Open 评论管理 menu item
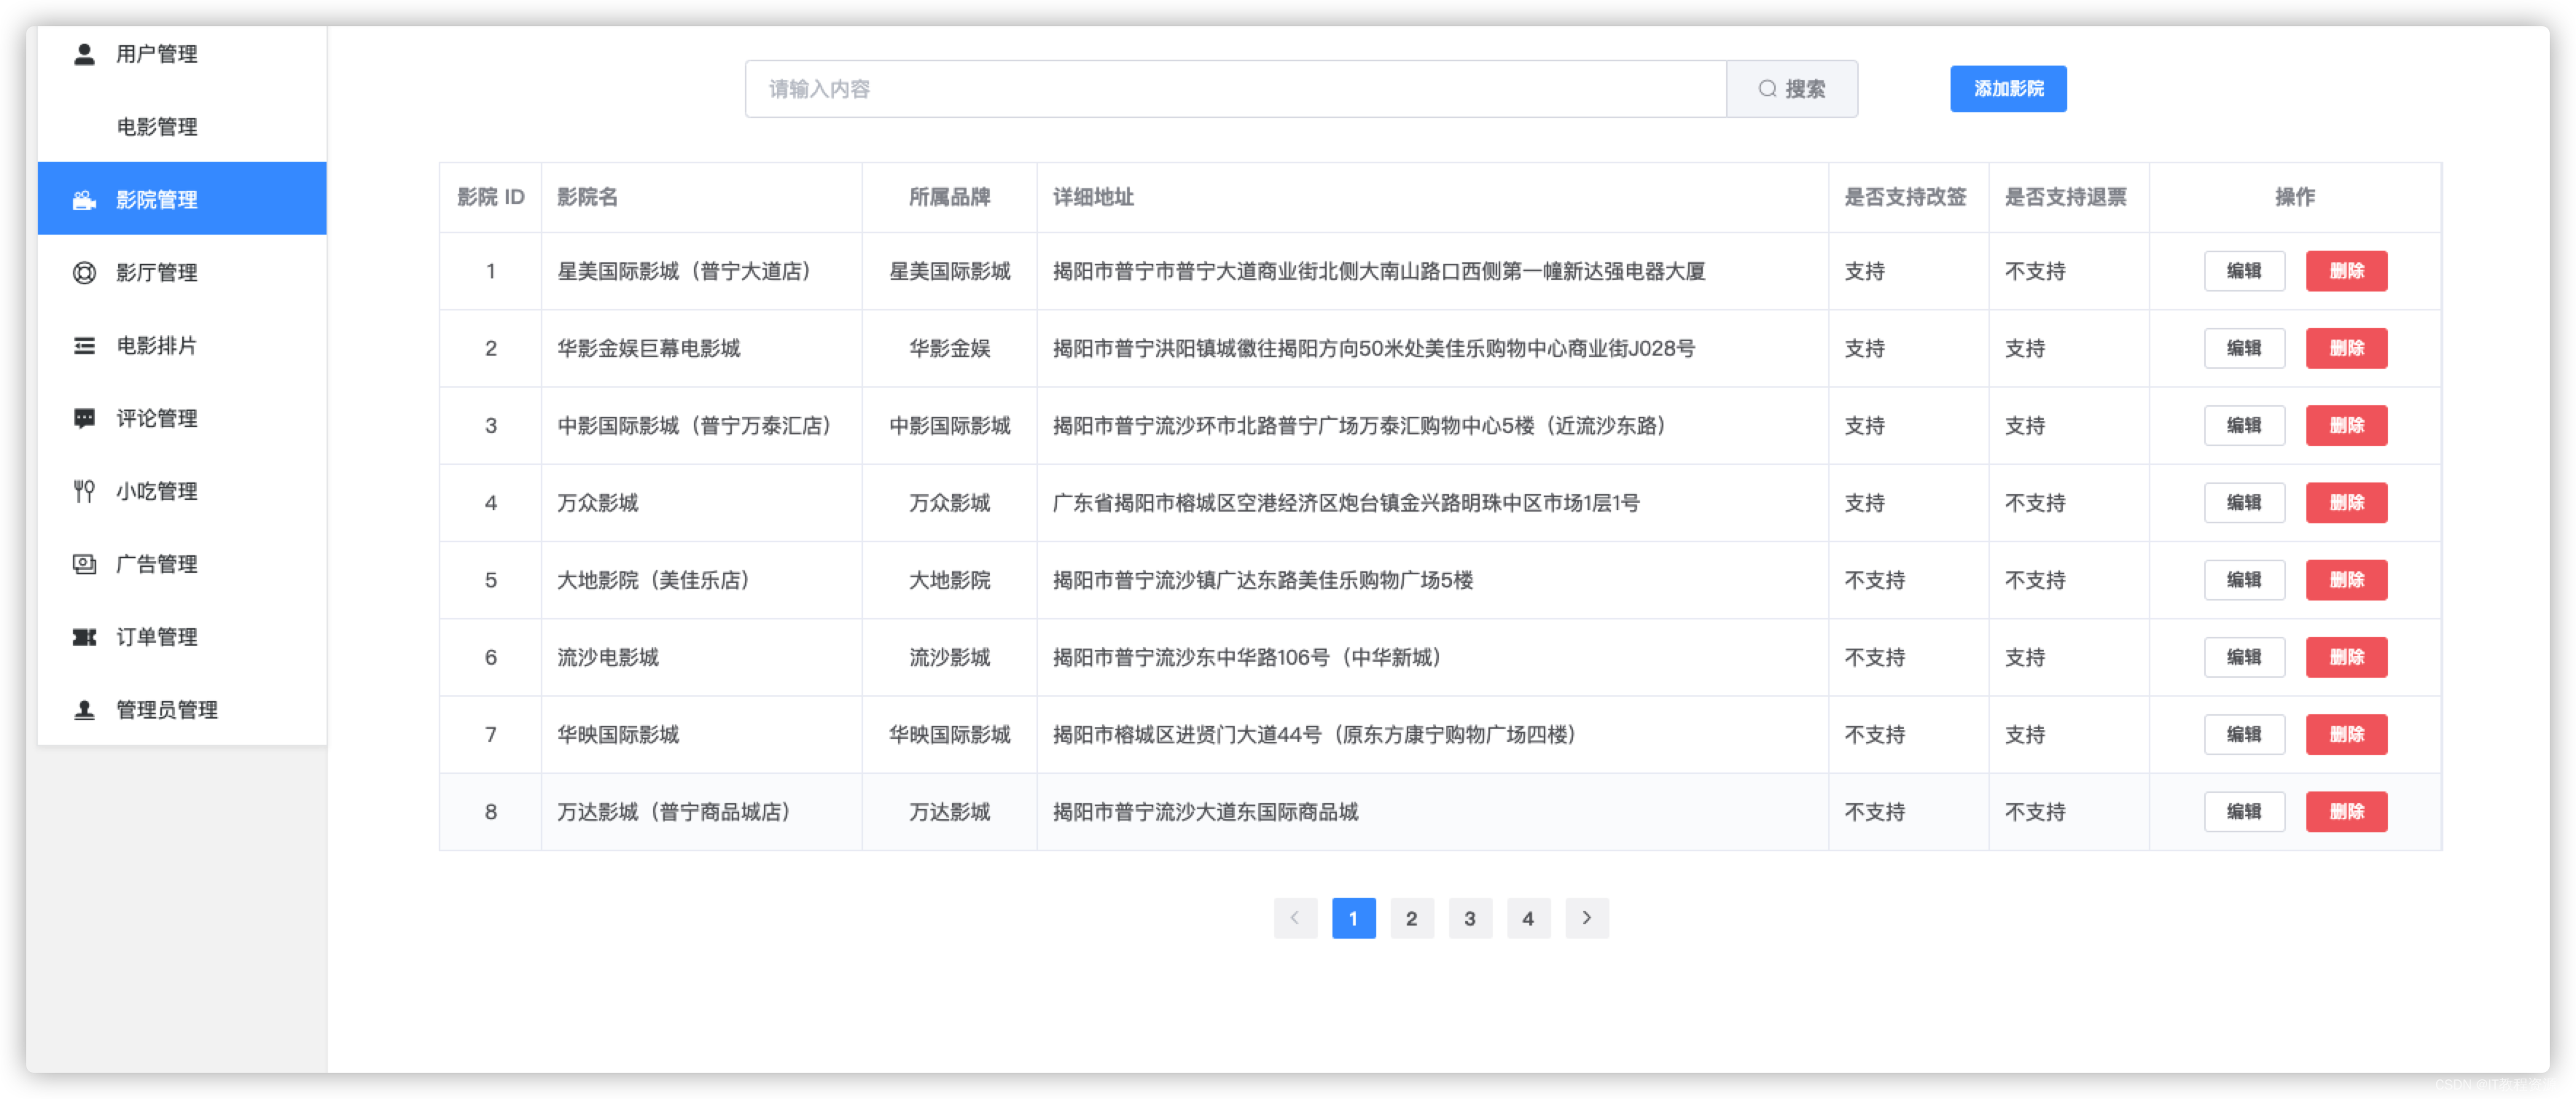Image resolution: width=2576 pixels, height=1099 pixels. [x=182, y=418]
